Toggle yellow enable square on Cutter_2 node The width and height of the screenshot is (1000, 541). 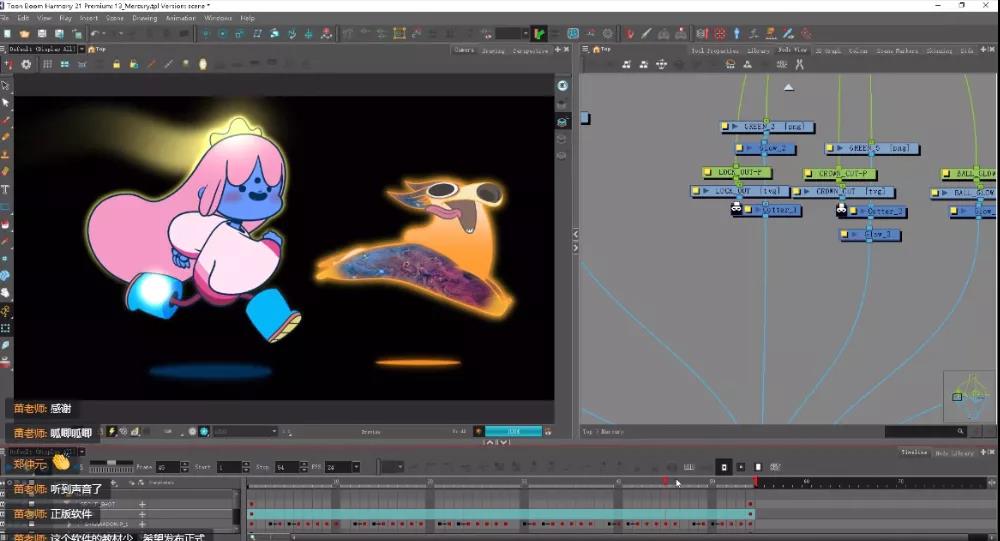pos(853,211)
